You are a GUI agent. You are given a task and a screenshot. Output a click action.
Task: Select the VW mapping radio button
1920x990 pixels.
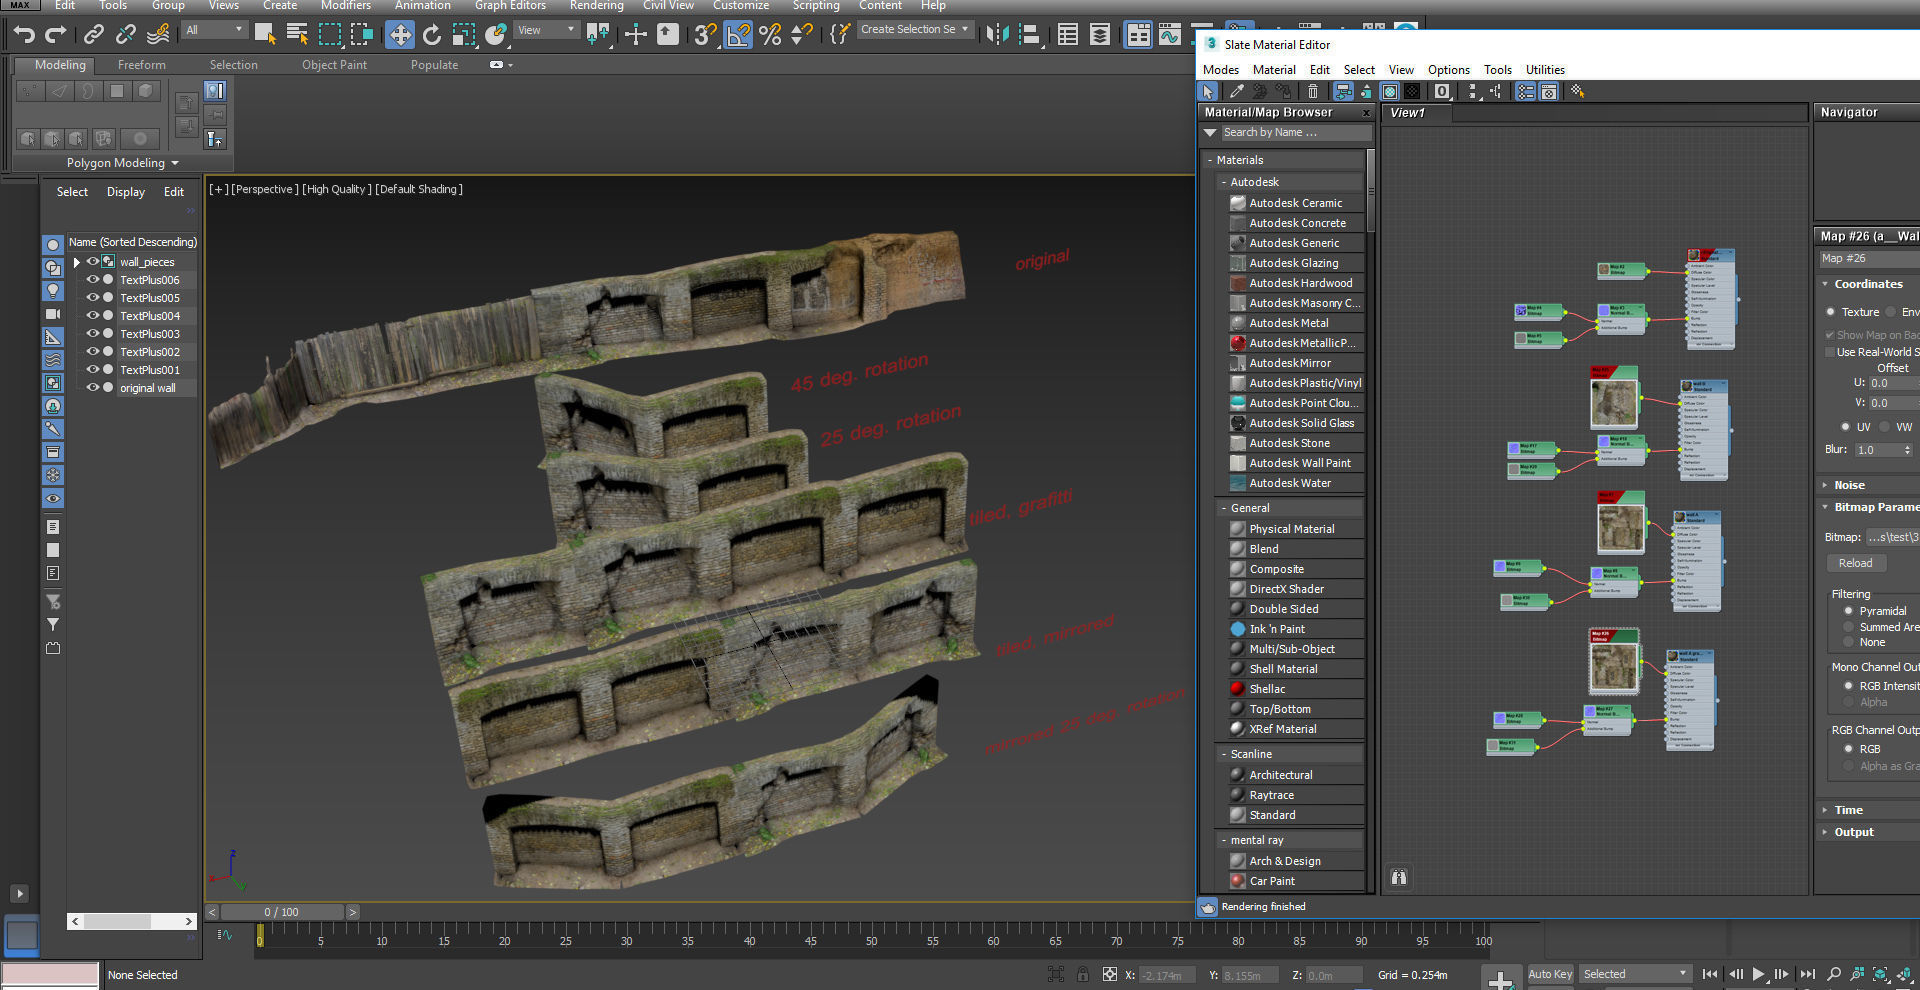pyautogui.click(x=1885, y=427)
